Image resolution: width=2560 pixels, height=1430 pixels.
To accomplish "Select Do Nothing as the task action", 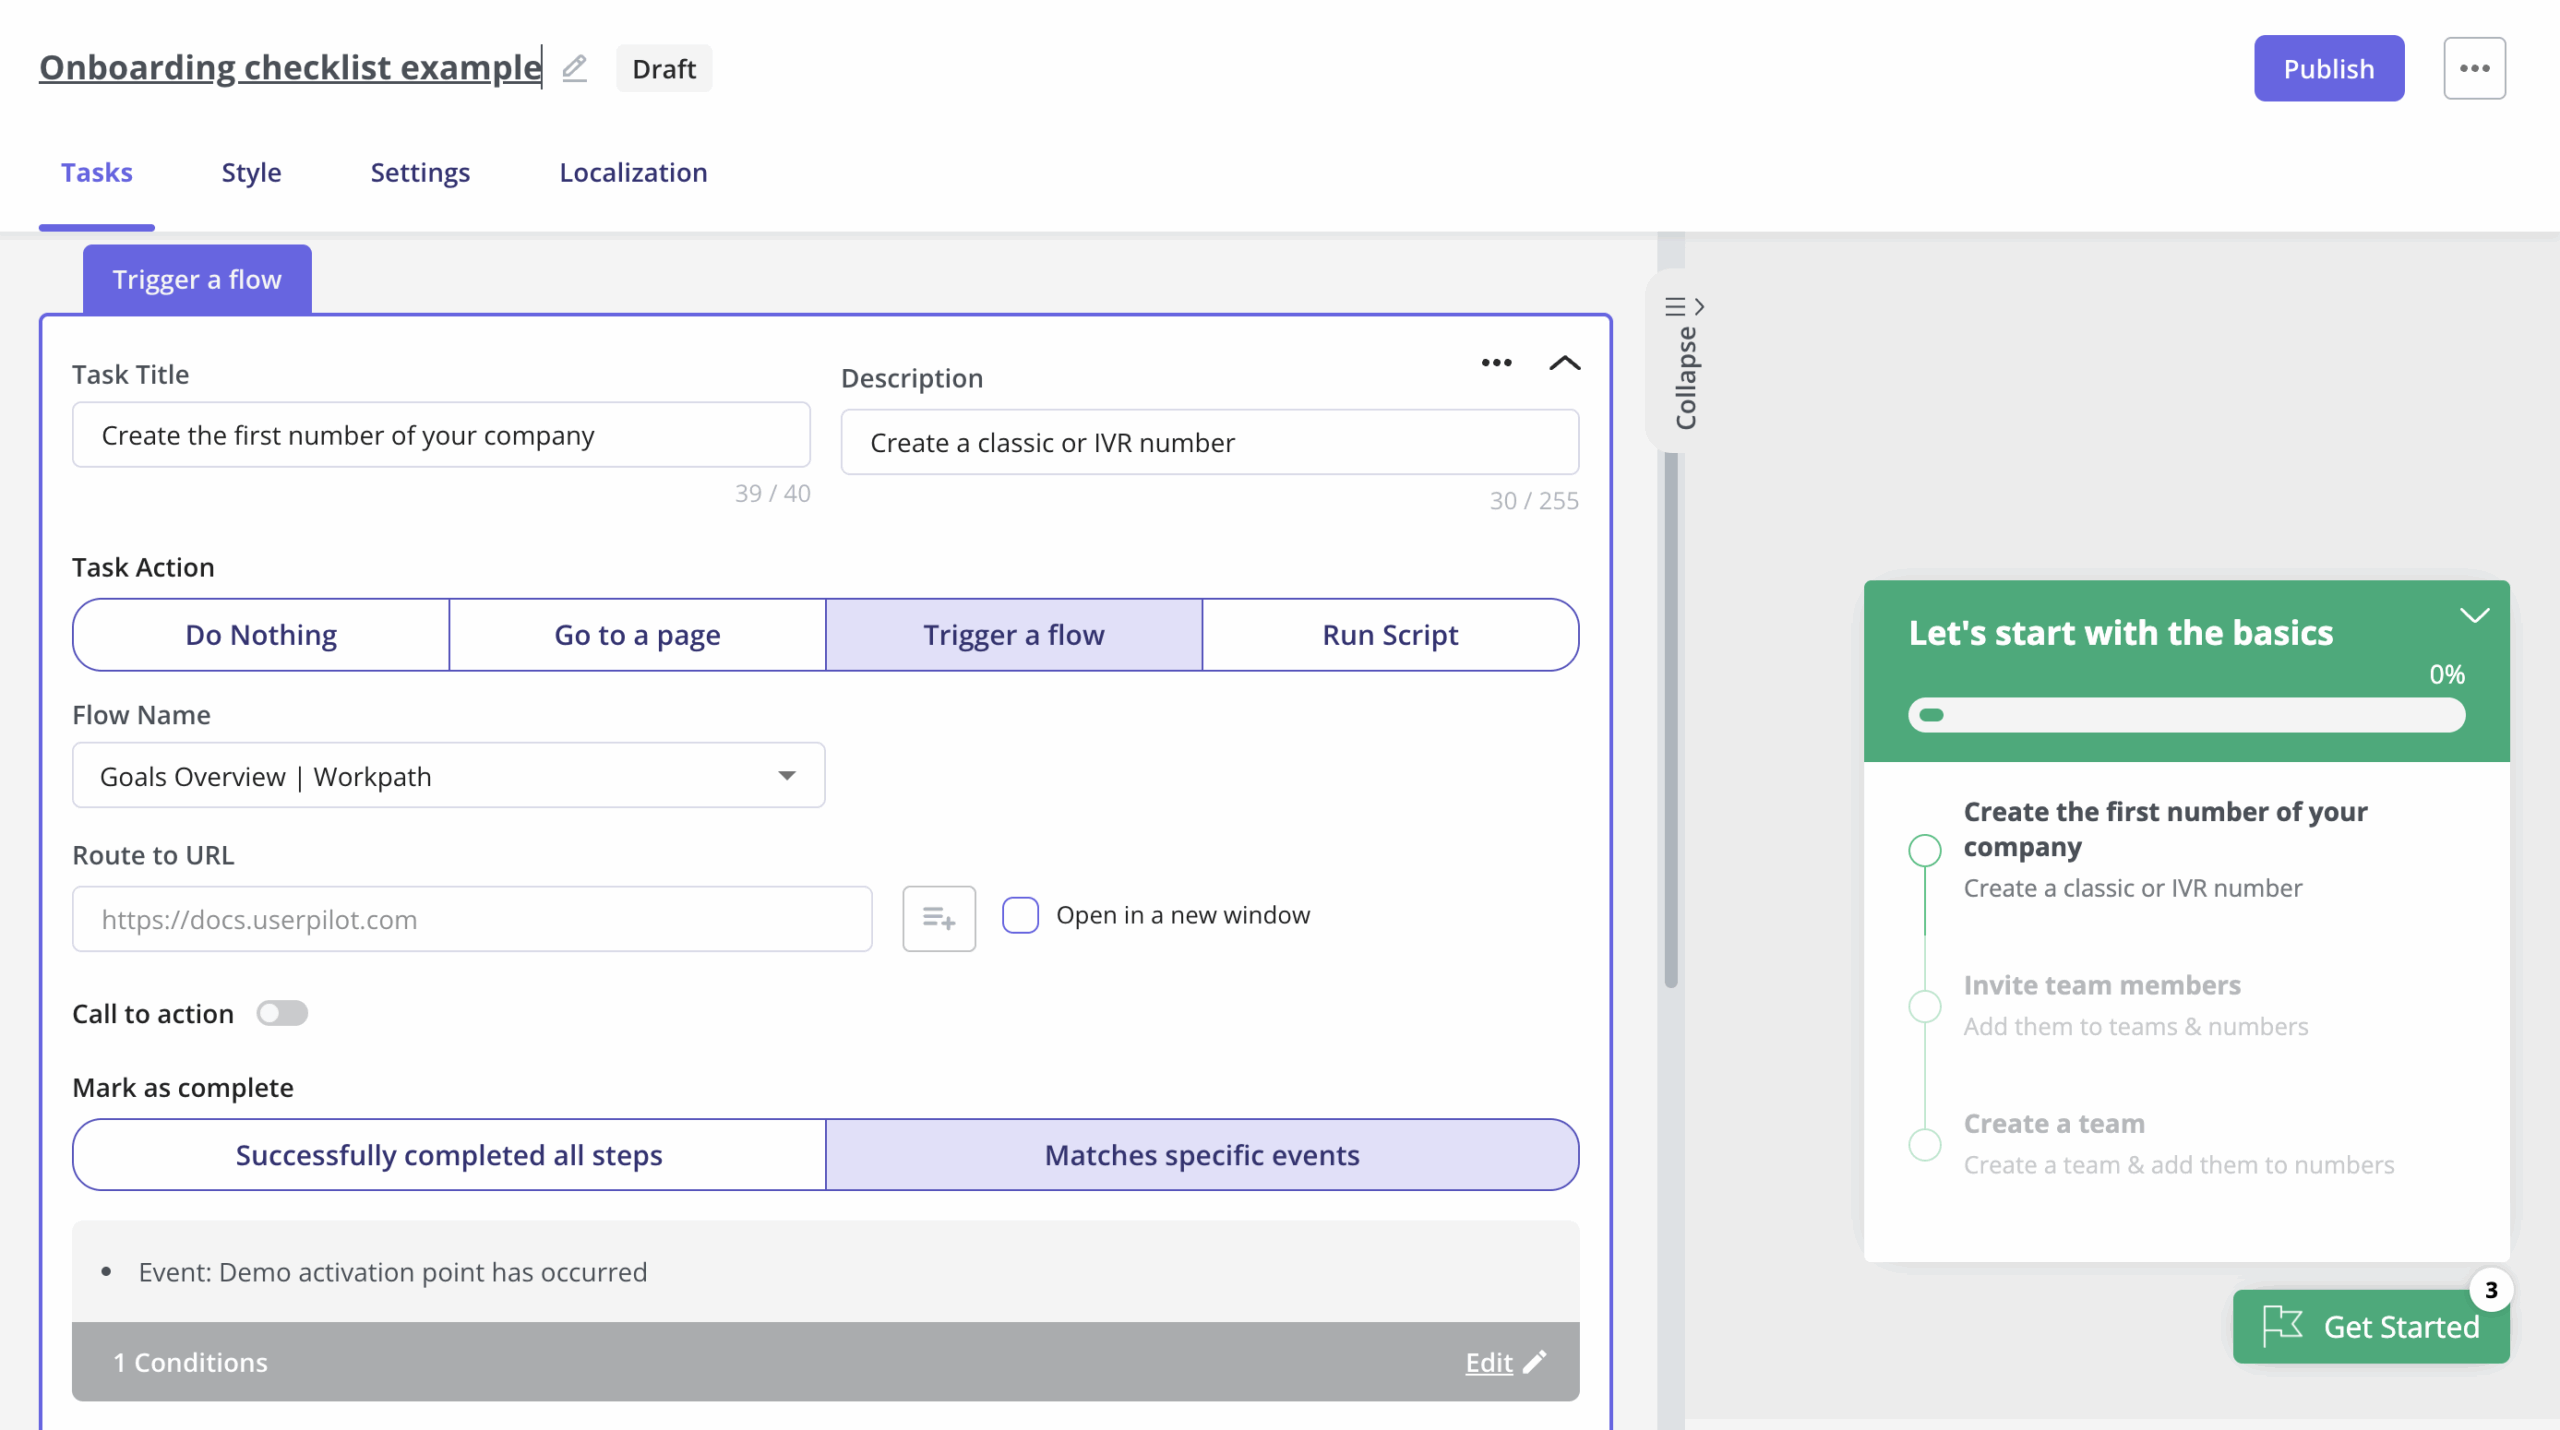I will [260, 634].
